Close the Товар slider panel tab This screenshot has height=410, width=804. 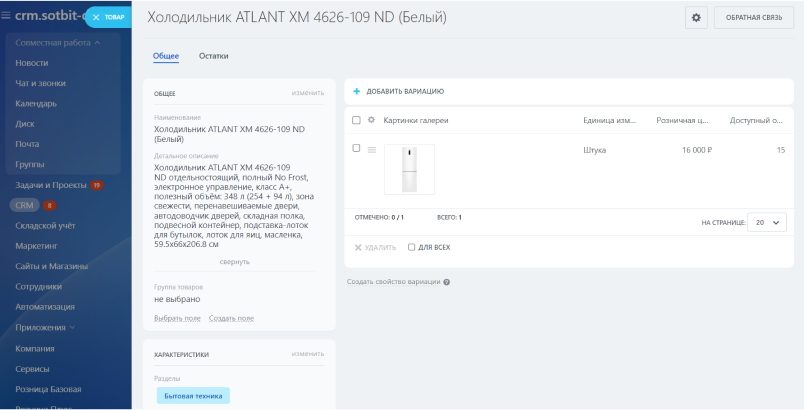[96, 17]
